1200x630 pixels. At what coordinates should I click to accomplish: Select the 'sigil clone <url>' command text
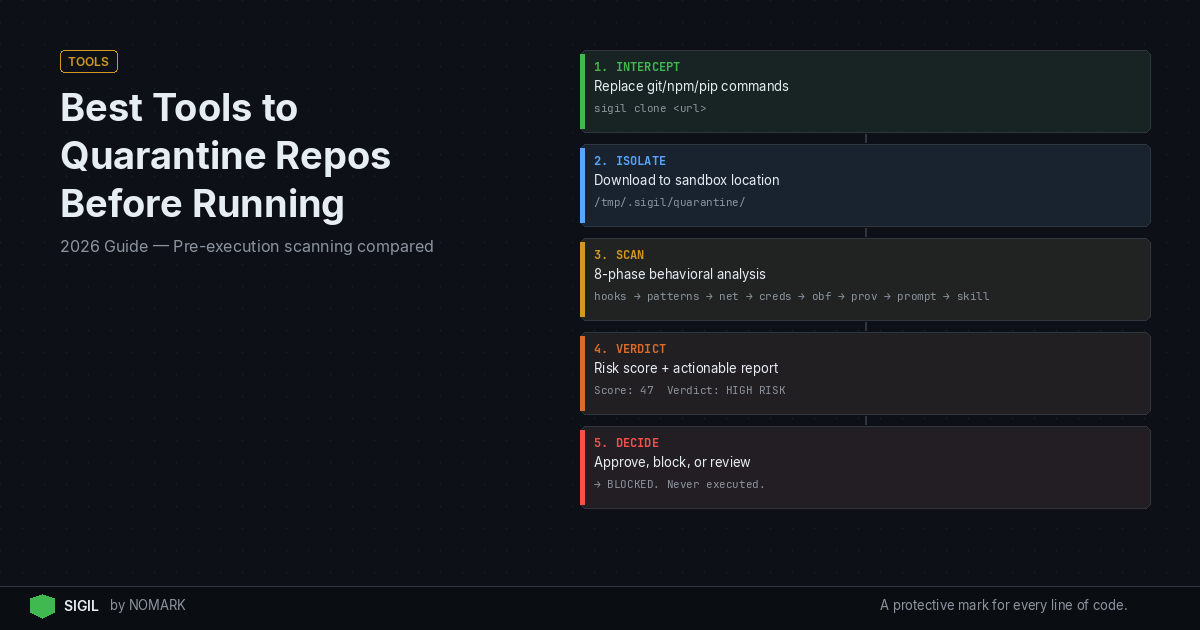click(650, 108)
